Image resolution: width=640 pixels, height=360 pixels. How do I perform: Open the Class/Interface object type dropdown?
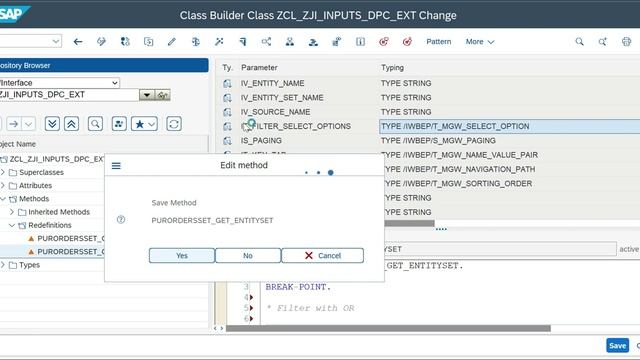[114, 83]
